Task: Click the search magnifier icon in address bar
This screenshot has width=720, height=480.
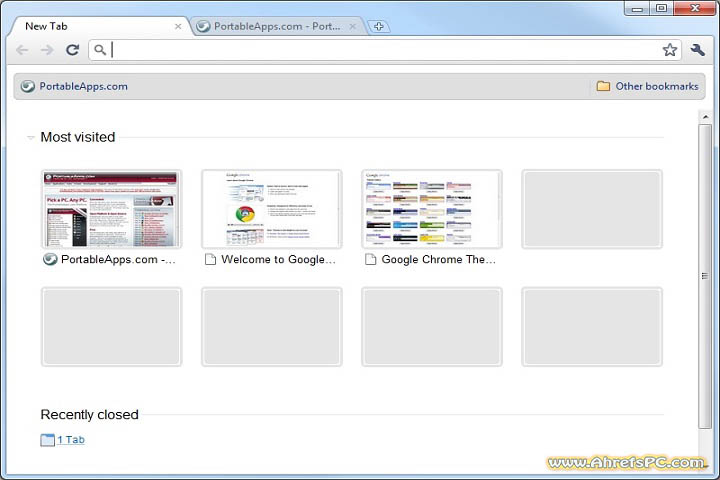Action: pos(100,50)
